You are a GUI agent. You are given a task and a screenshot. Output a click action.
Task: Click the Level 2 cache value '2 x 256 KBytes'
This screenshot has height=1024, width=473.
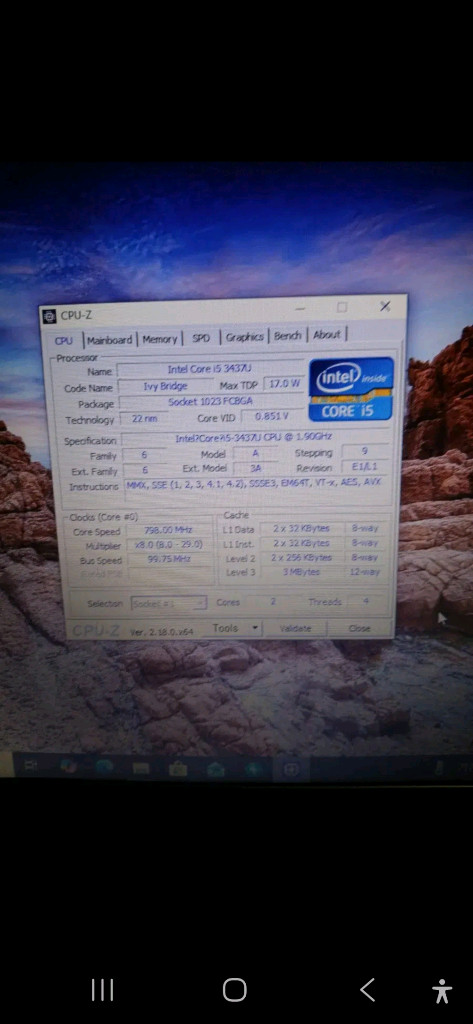(302, 558)
